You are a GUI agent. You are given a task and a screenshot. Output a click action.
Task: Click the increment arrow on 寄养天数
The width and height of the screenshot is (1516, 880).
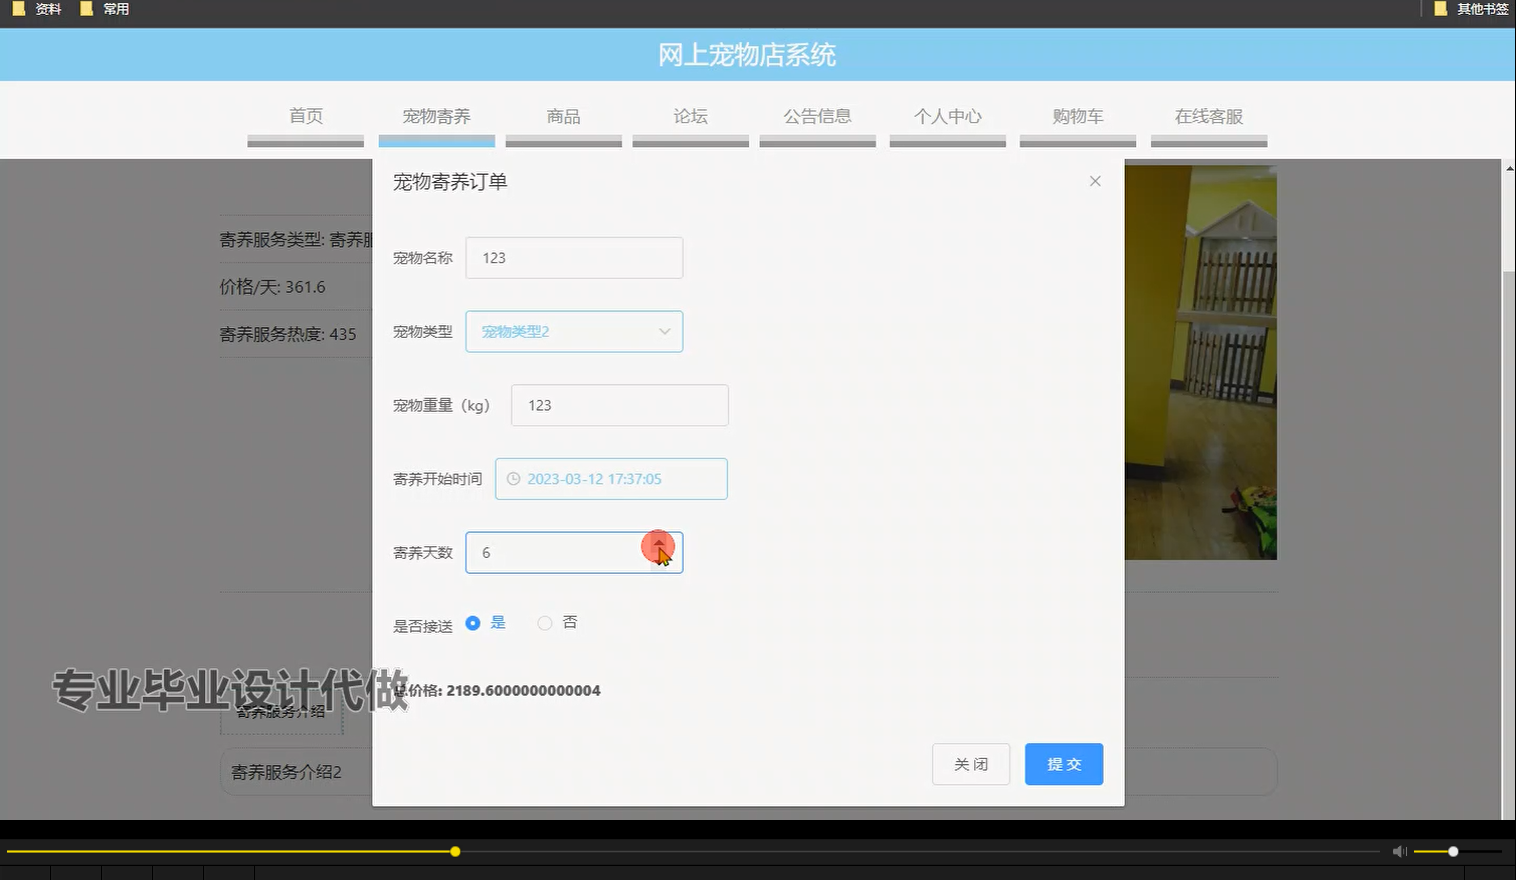(659, 546)
